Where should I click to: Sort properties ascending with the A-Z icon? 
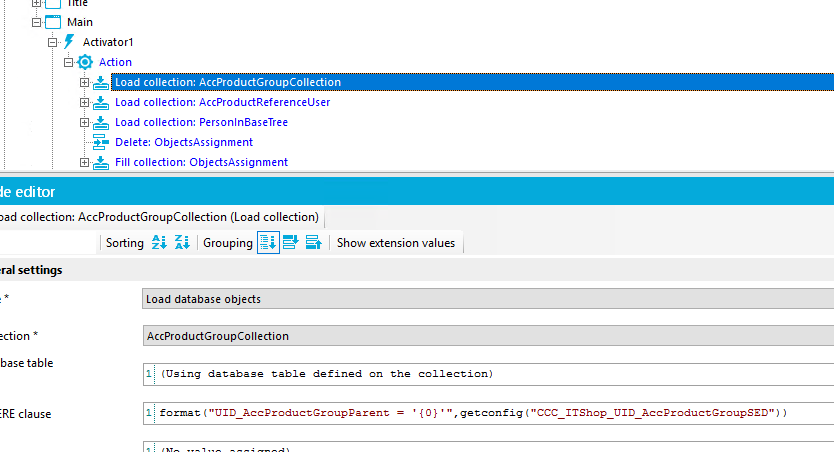[159, 243]
